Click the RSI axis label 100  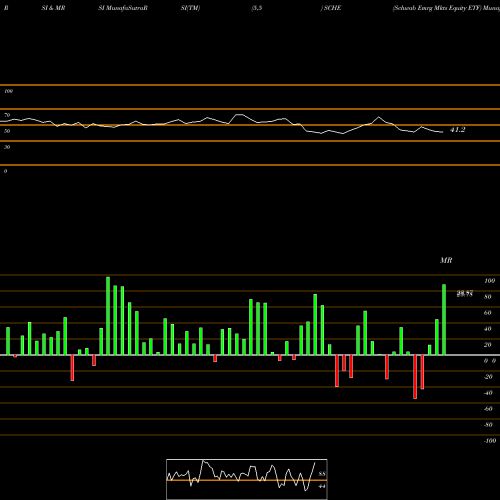coord(8,91)
